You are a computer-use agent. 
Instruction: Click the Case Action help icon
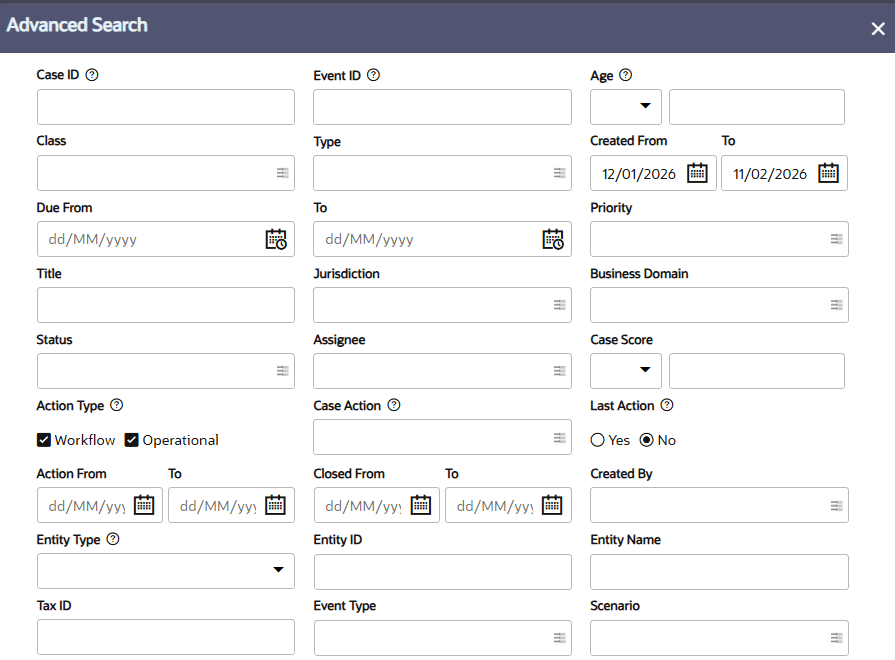[394, 405]
